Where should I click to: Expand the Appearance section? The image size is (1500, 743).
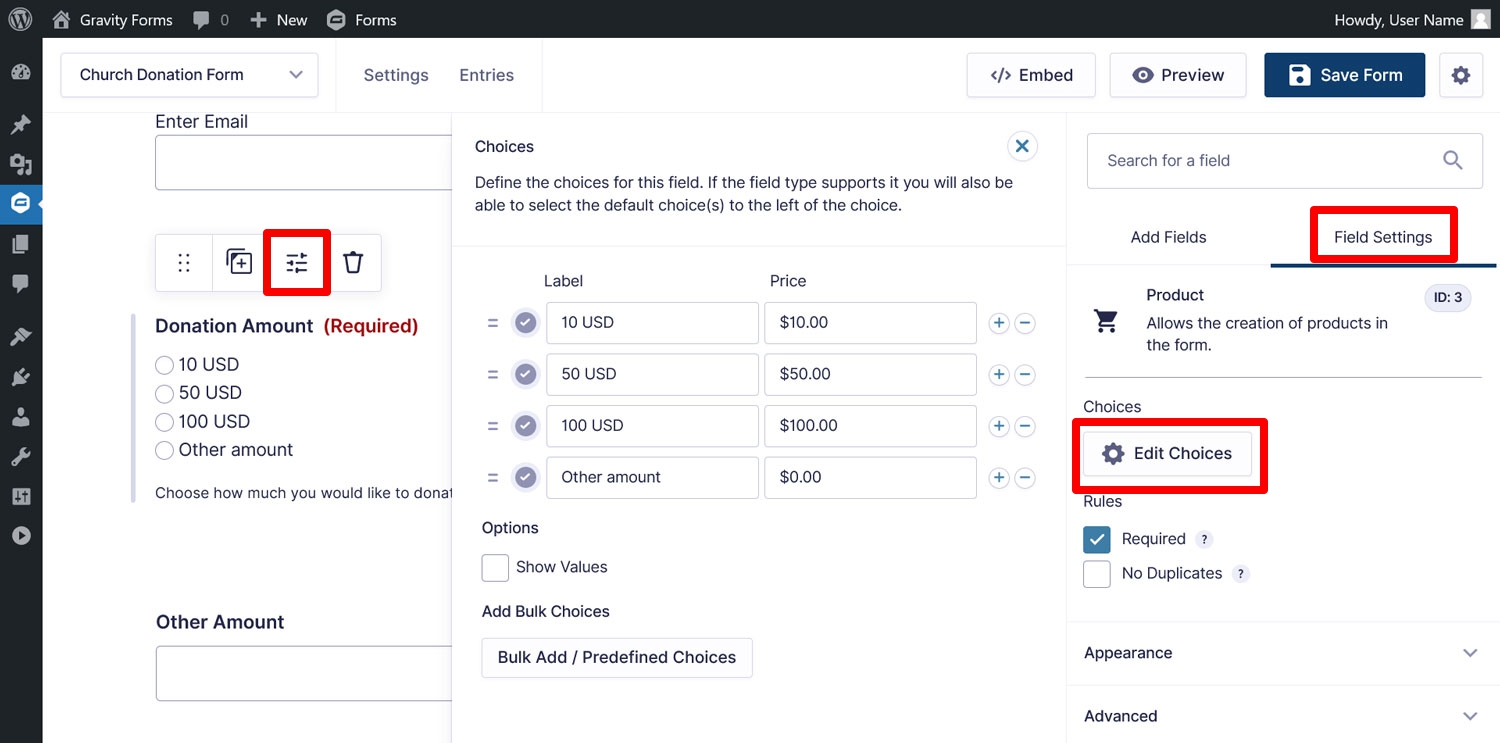coord(1281,653)
